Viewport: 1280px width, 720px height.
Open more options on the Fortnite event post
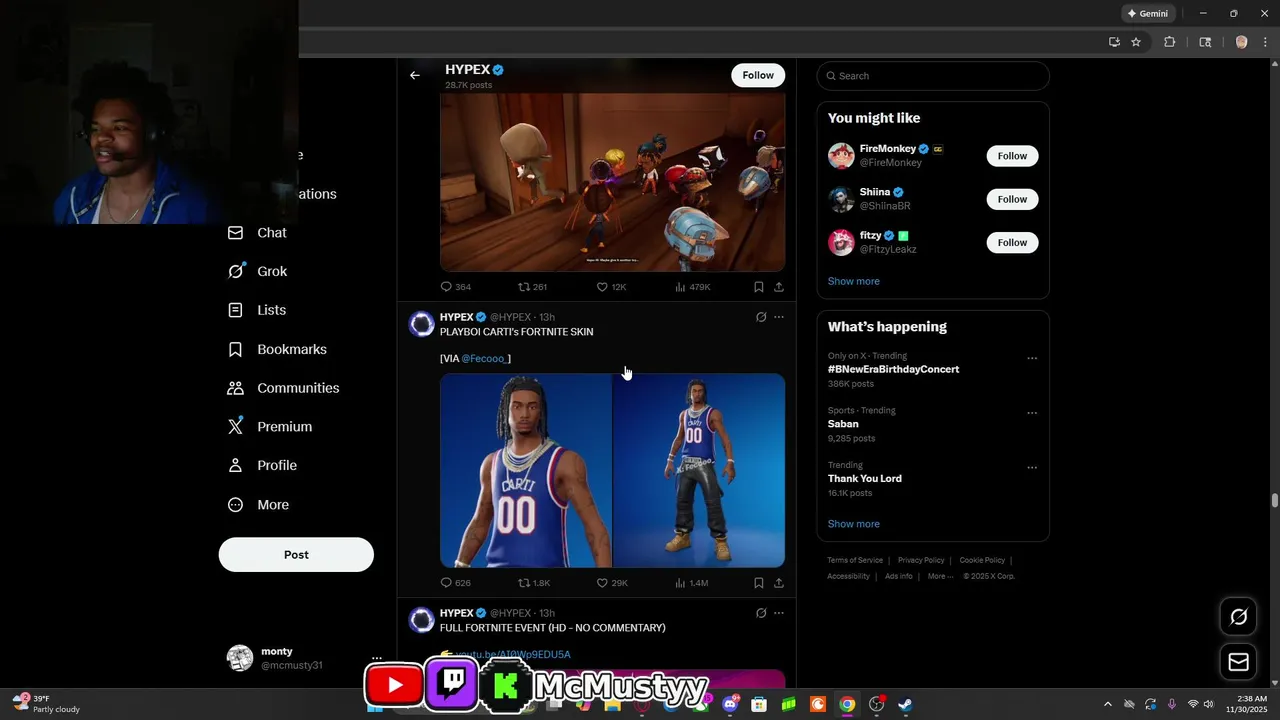coord(779,613)
